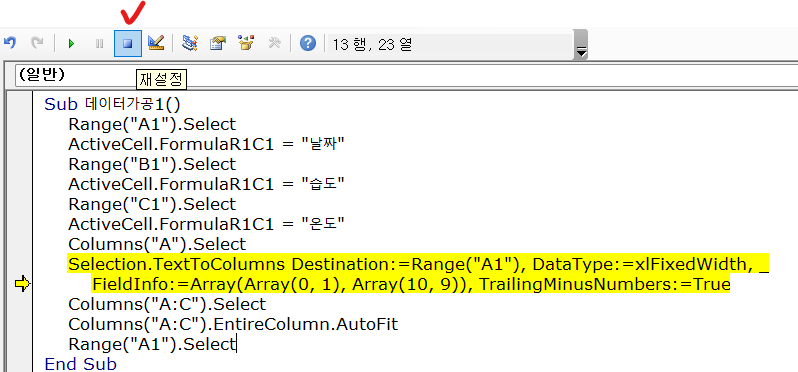This screenshot has height=372, width=798.
Task: Click the Break (pause) icon
Action: click(99, 44)
